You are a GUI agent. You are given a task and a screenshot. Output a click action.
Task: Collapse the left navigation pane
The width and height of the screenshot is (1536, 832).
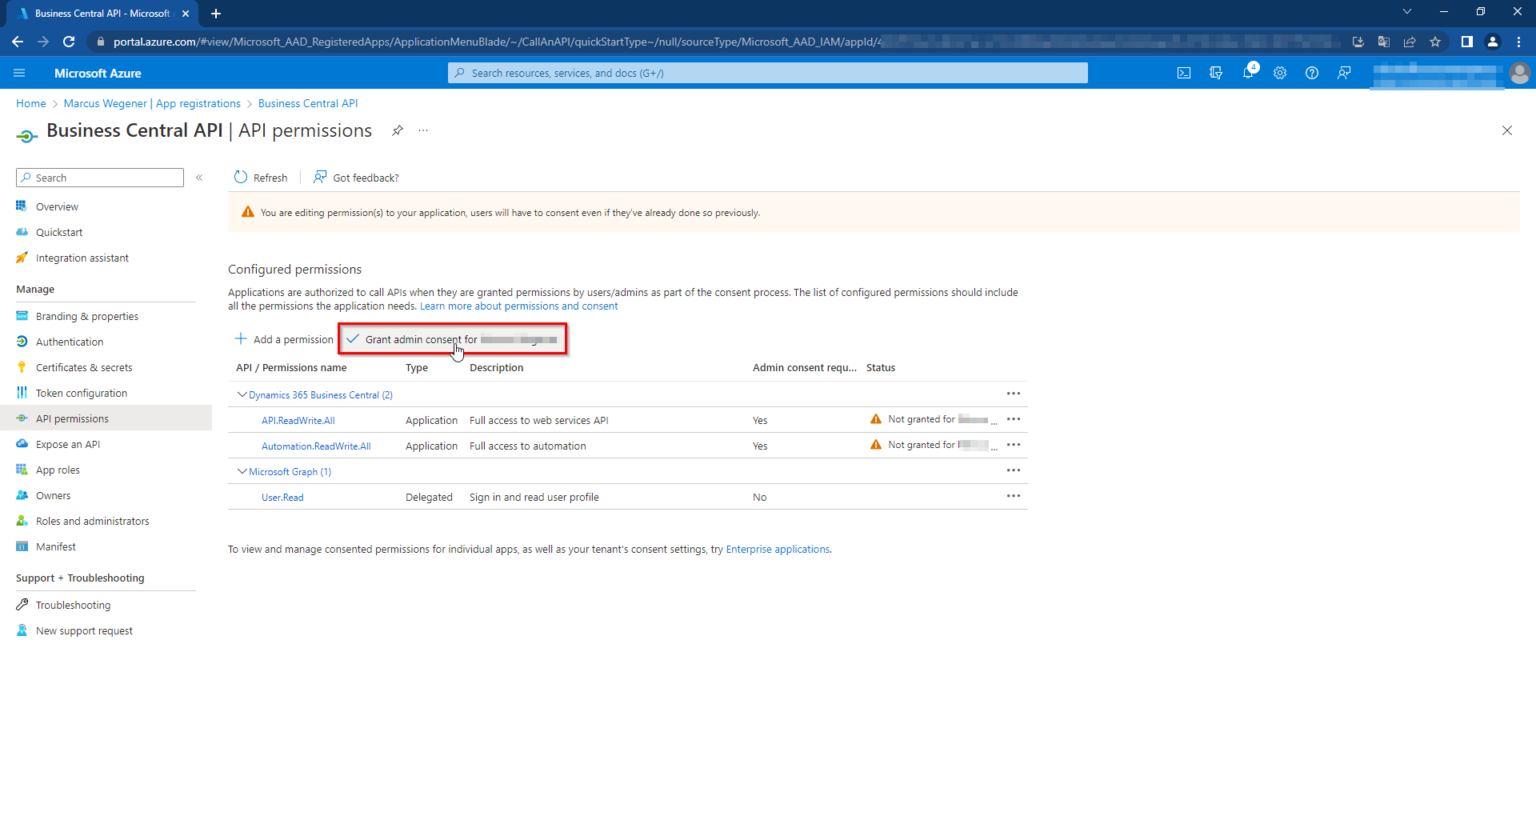click(x=199, y=177)
